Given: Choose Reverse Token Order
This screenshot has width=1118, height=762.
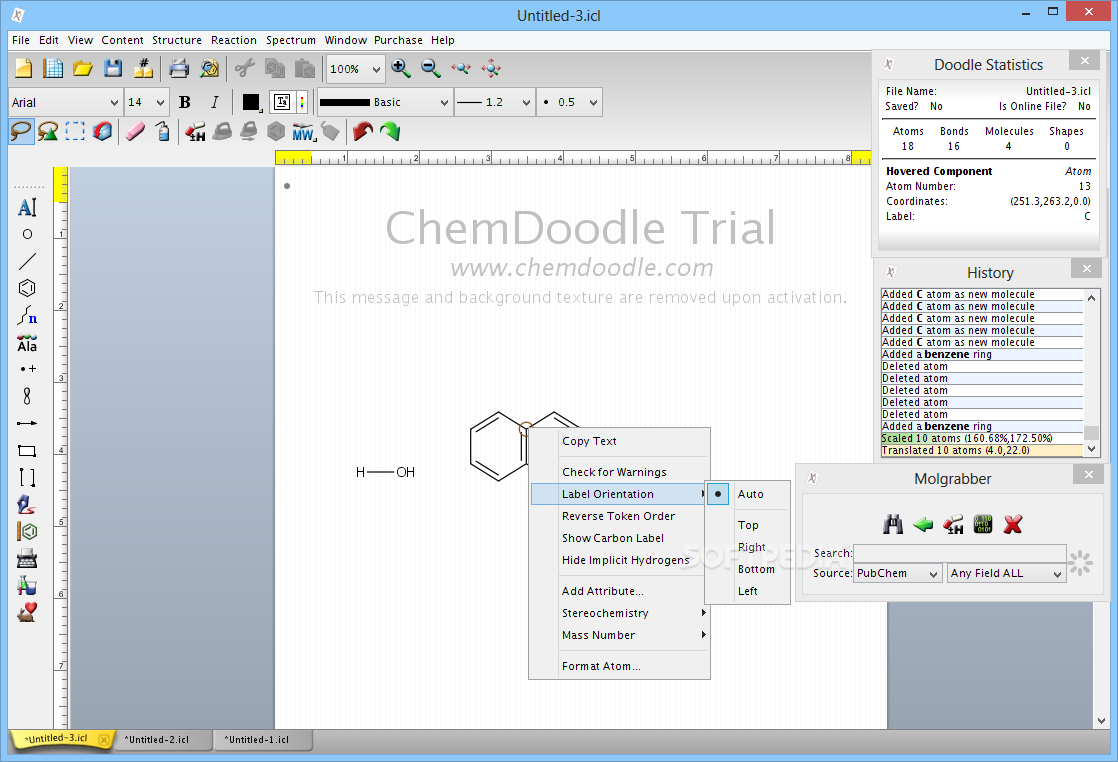Looking at the screenshot, I should tap(620, 516).
